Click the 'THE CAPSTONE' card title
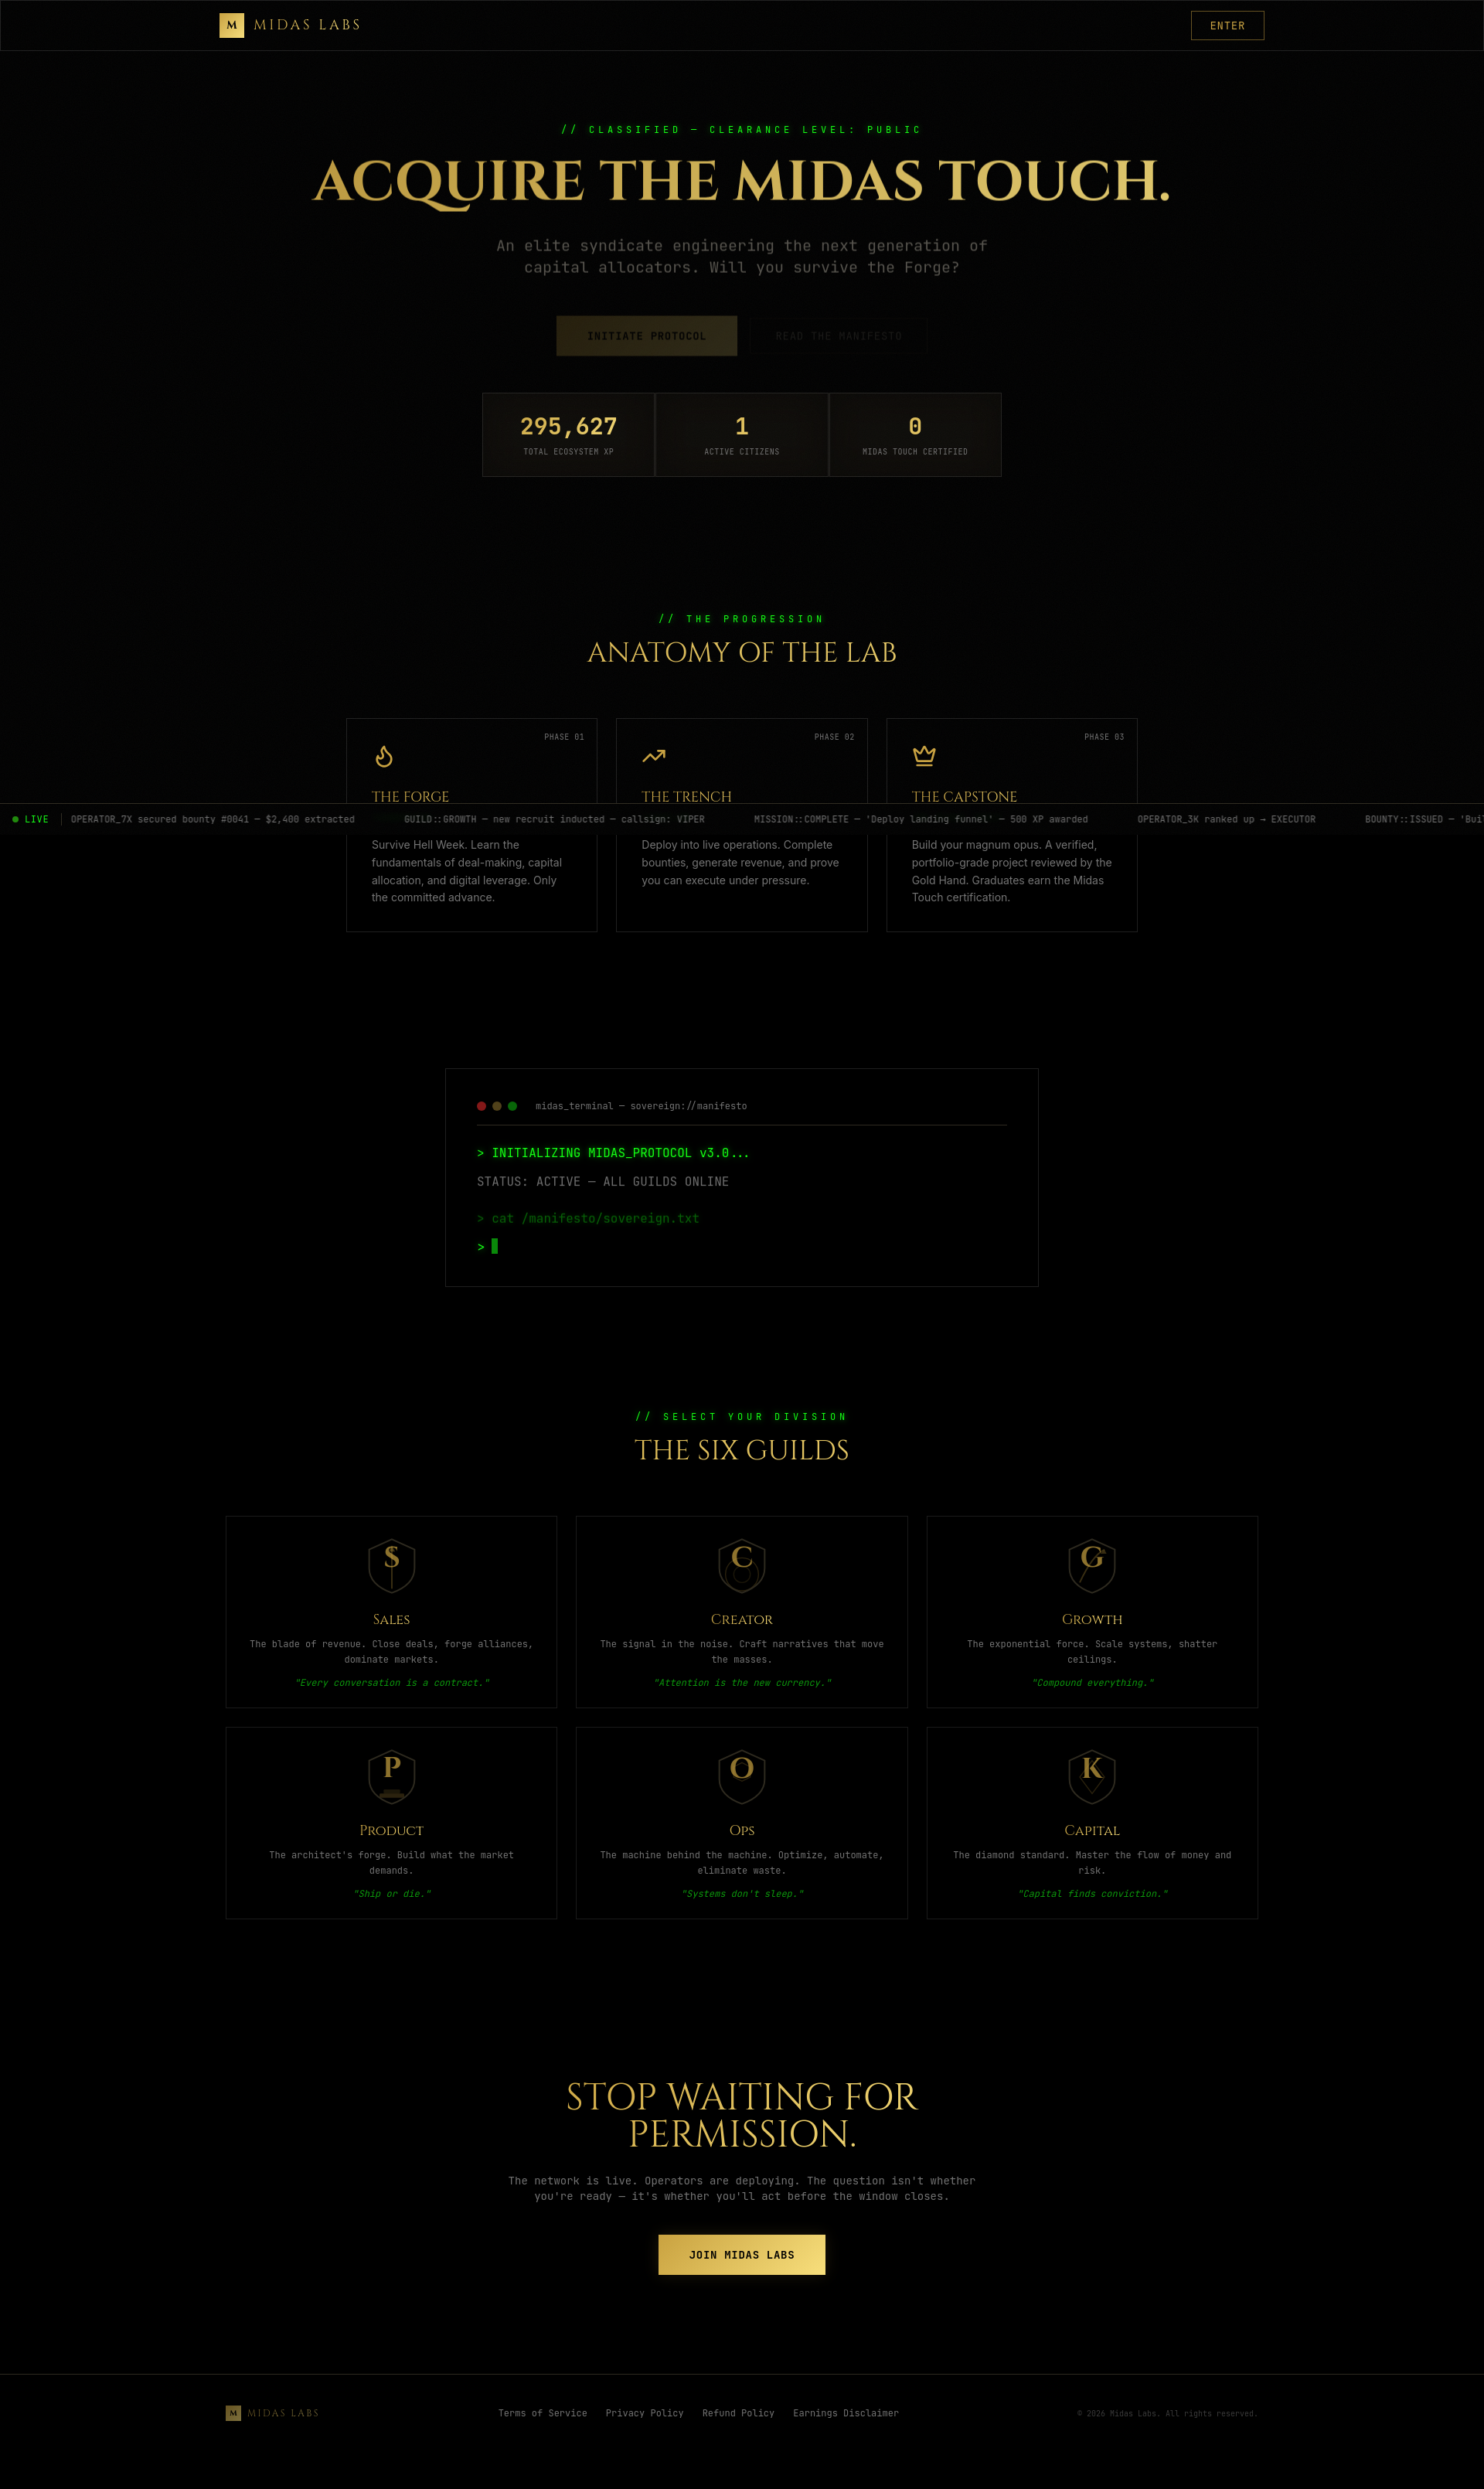 [964, 796]
